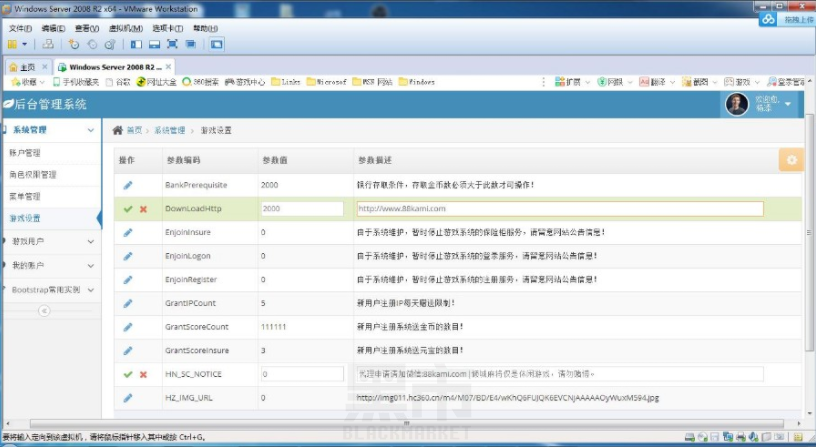The image size is (816, 448).
Task: Open the 网银 dropdown in browser toolbar
Action: (615, 82)
